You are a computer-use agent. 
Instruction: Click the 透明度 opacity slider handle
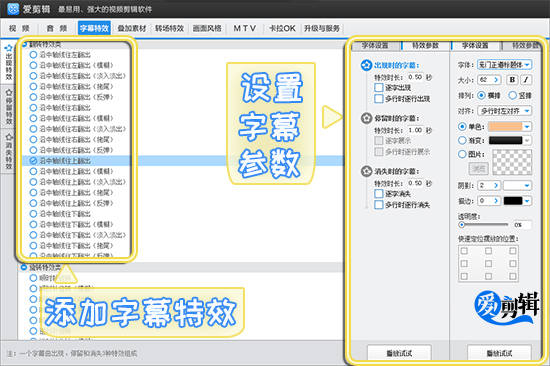(x=462, y=225)
